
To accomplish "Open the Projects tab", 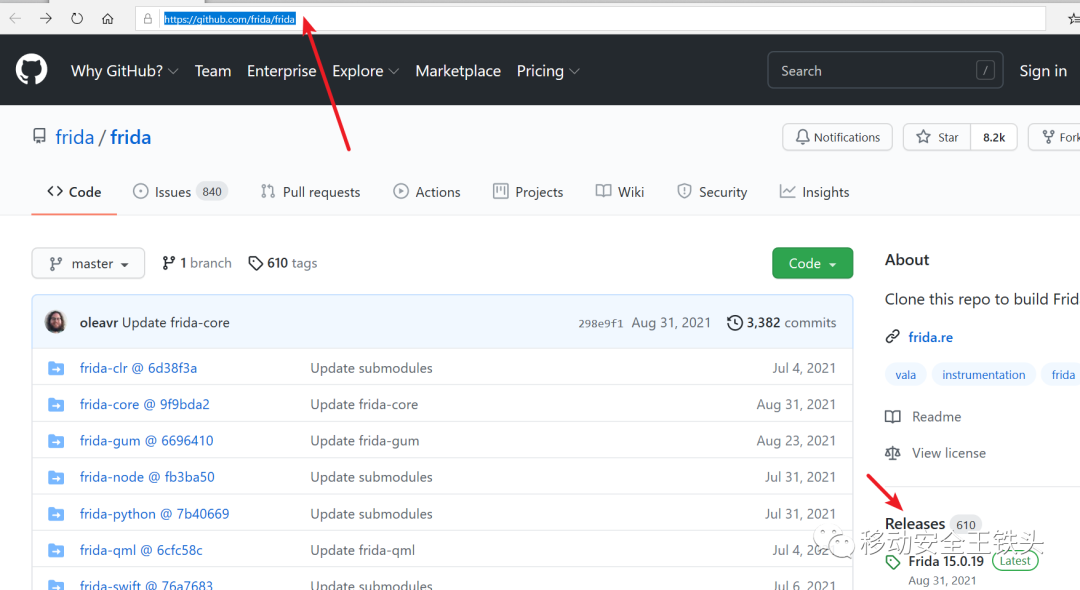I will [x=528, y=192].
